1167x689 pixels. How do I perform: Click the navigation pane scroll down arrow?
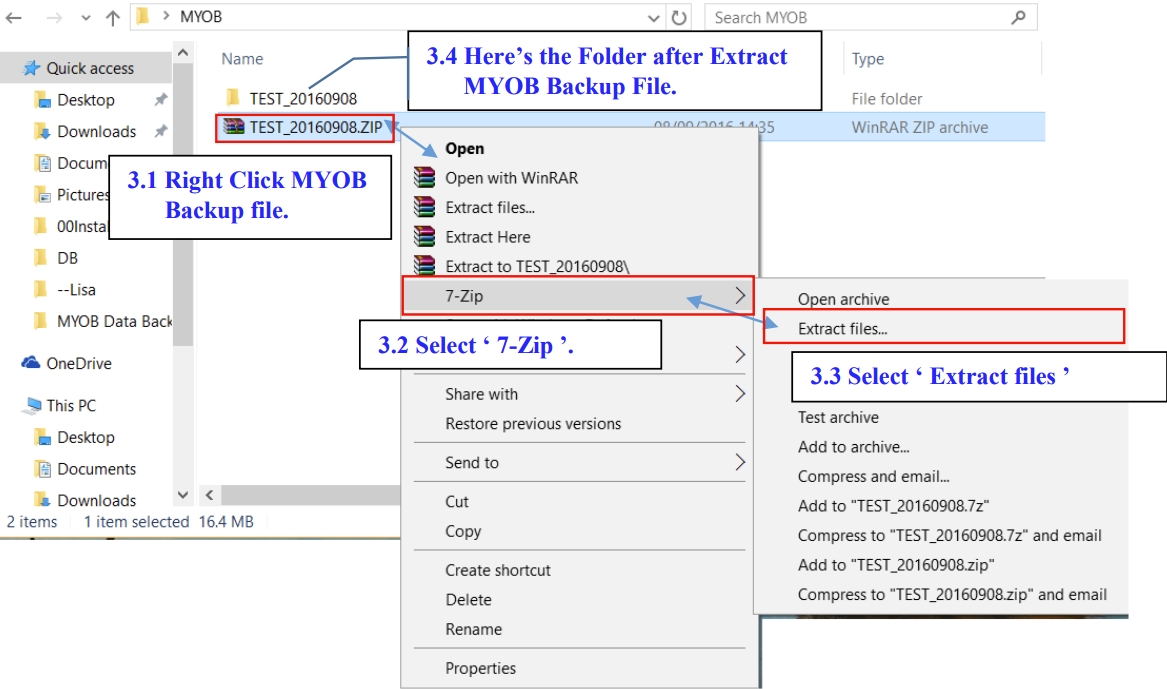coord(183,495)
